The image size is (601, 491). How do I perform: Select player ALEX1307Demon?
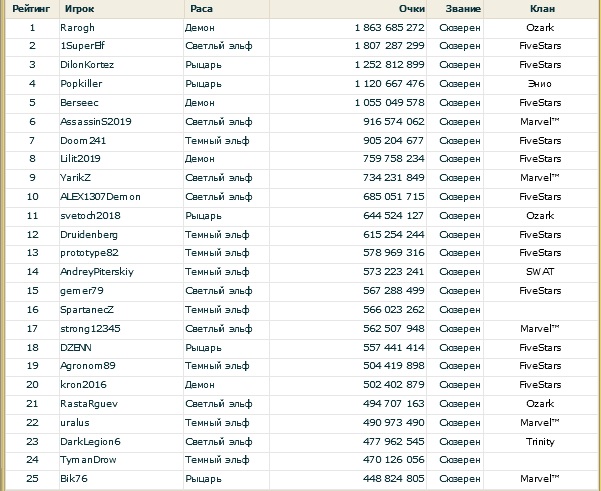tap(100, 197)
